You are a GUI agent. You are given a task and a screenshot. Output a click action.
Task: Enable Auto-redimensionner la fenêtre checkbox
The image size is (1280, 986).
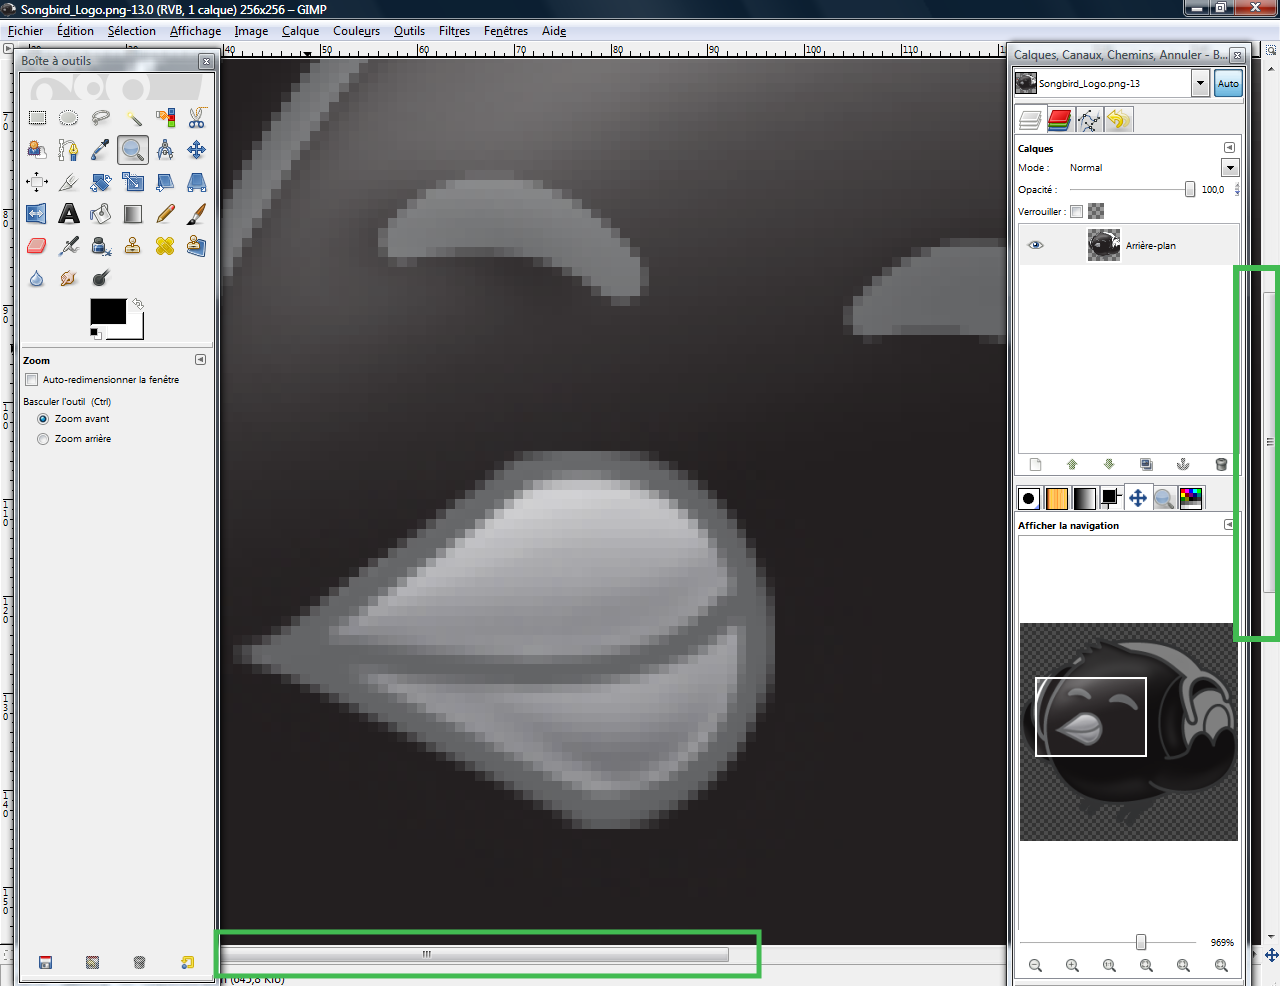pos(32,380)
